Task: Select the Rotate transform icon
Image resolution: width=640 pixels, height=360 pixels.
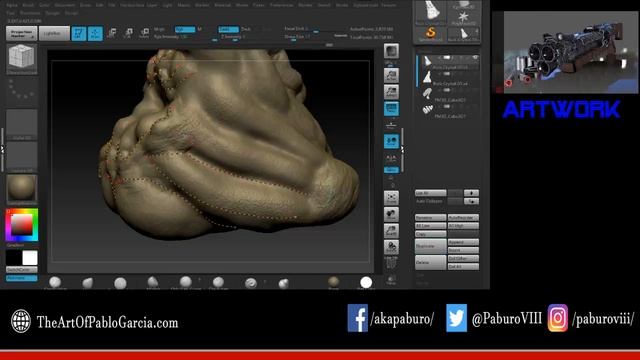Action: tap(144, 33)
